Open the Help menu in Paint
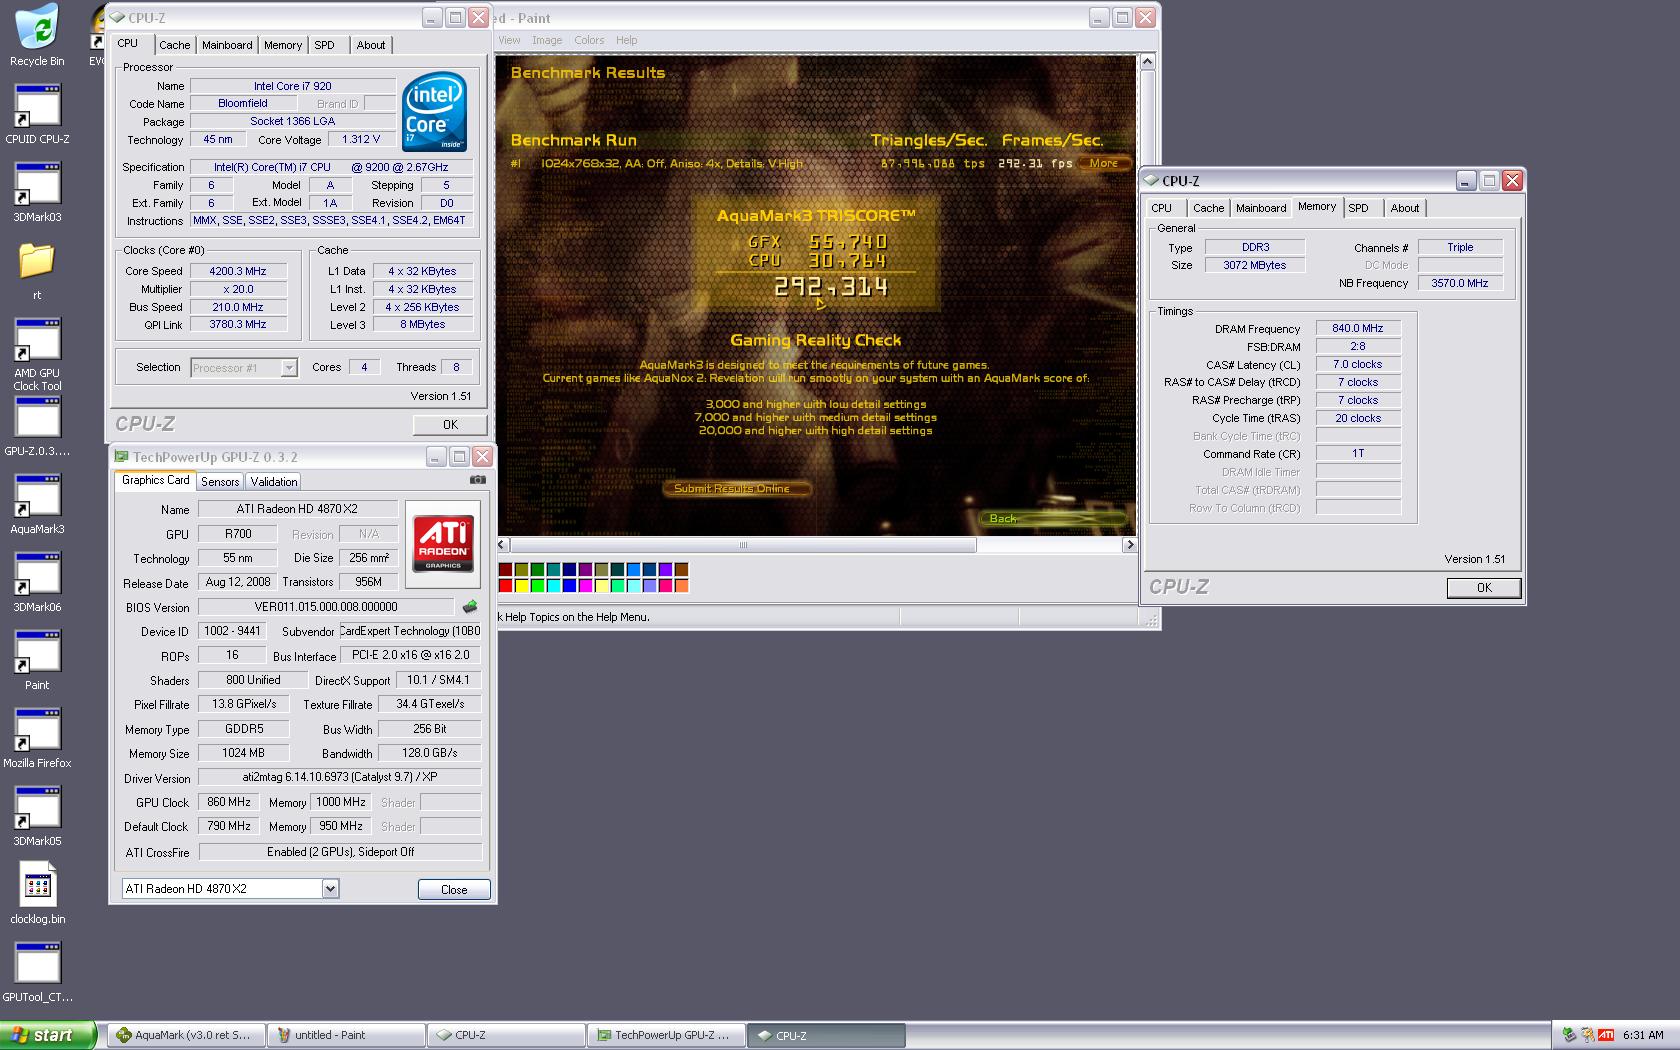The width and height of the screenshot is (1680, 1050). pyautogui.click(x=626, y=40)
